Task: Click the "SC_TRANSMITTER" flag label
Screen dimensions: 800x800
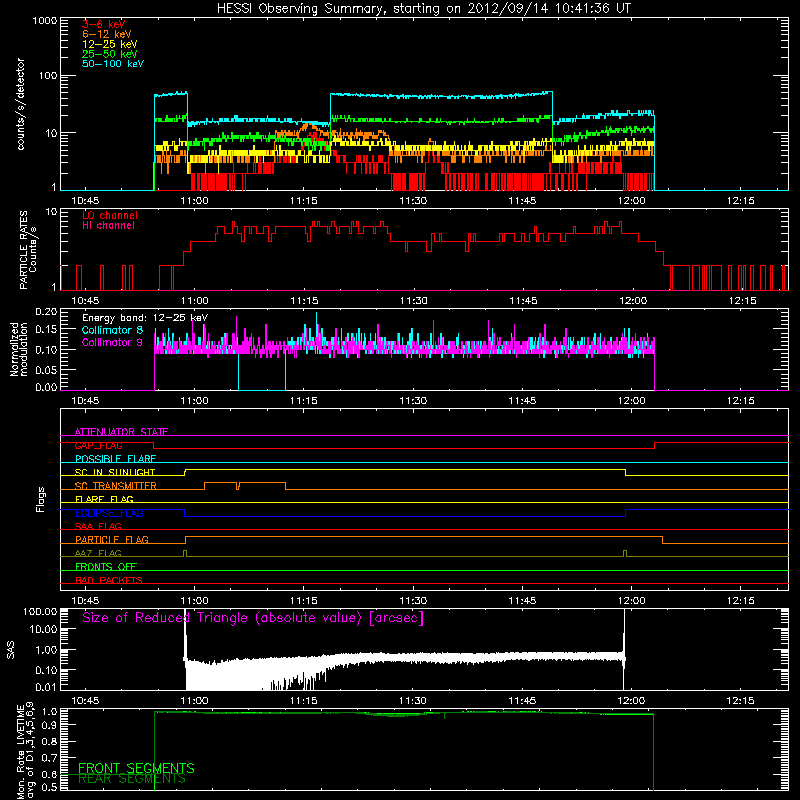Action: click(115, 486)
